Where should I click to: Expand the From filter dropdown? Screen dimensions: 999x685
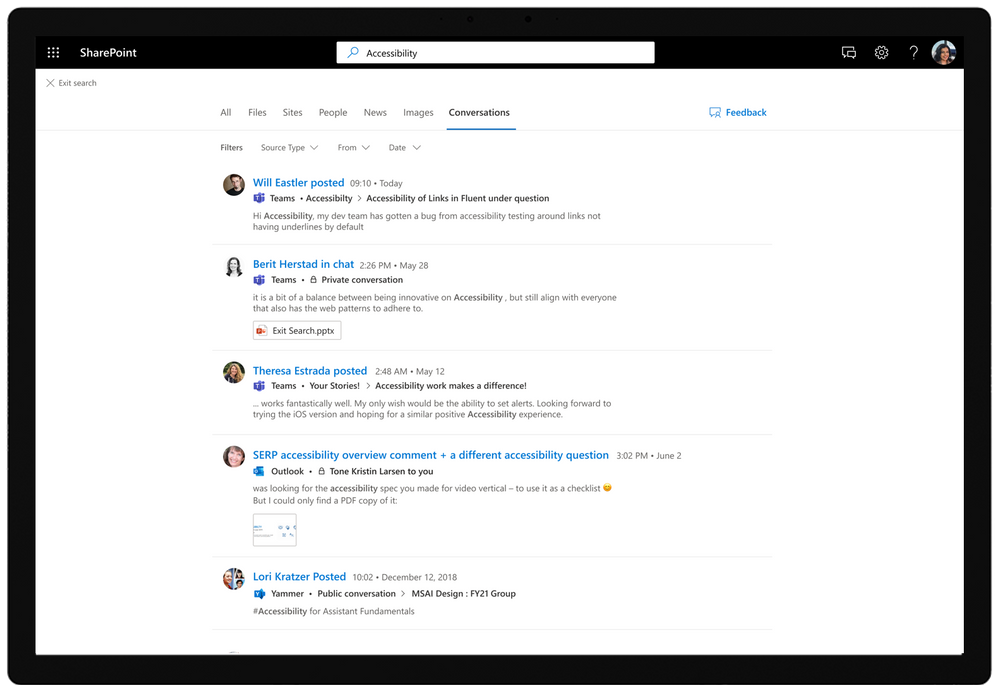pos(354,148)
